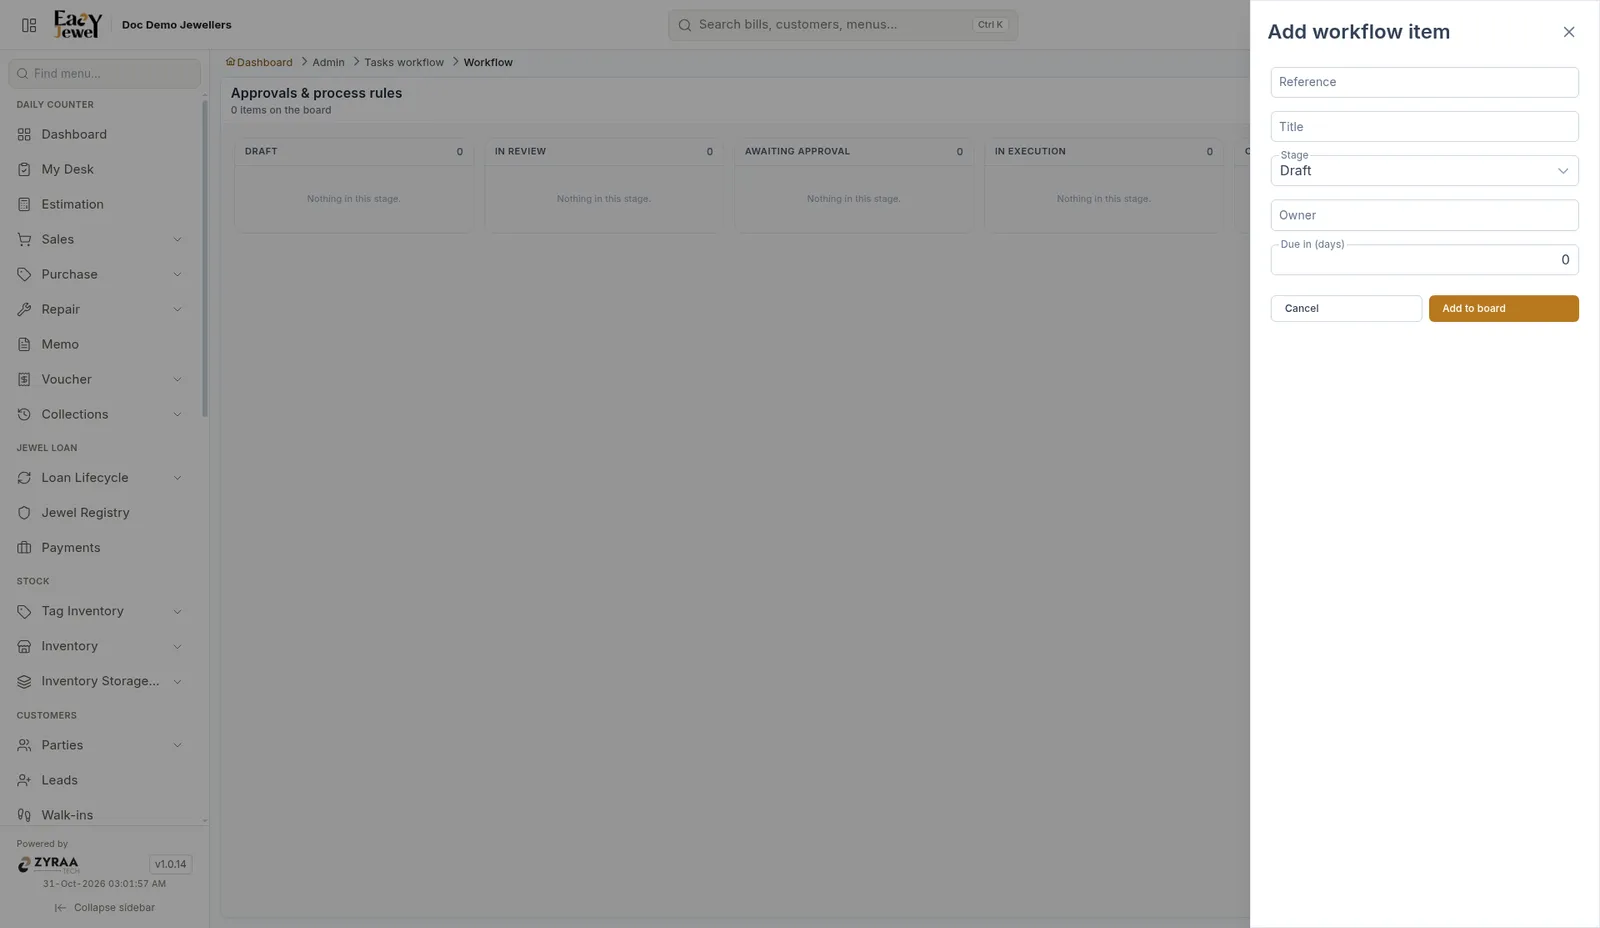Focus the Title input field
Viewport: 1600px width, 928px height.
point(1424,127)
